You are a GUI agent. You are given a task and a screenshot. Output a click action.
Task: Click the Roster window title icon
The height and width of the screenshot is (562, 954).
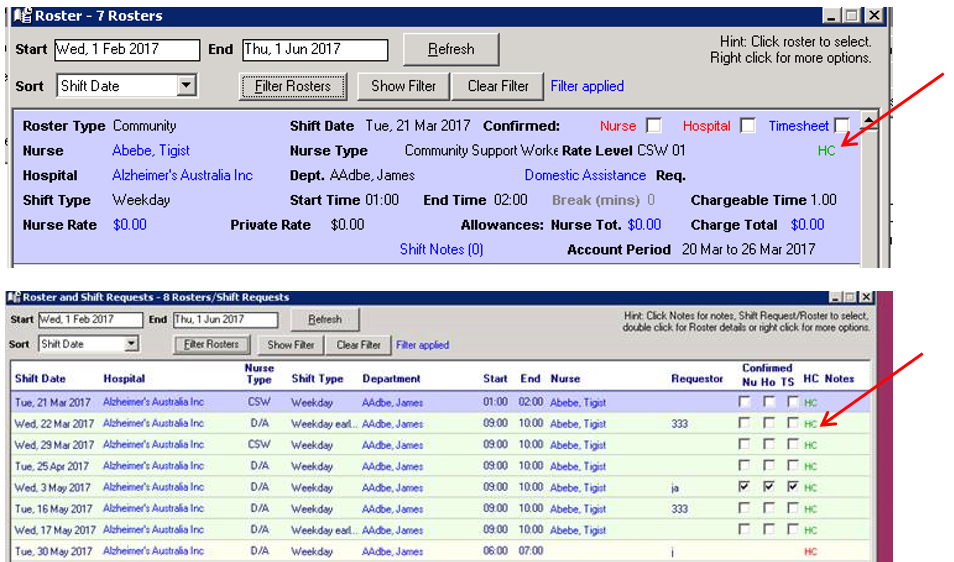(x=23, y=15)
